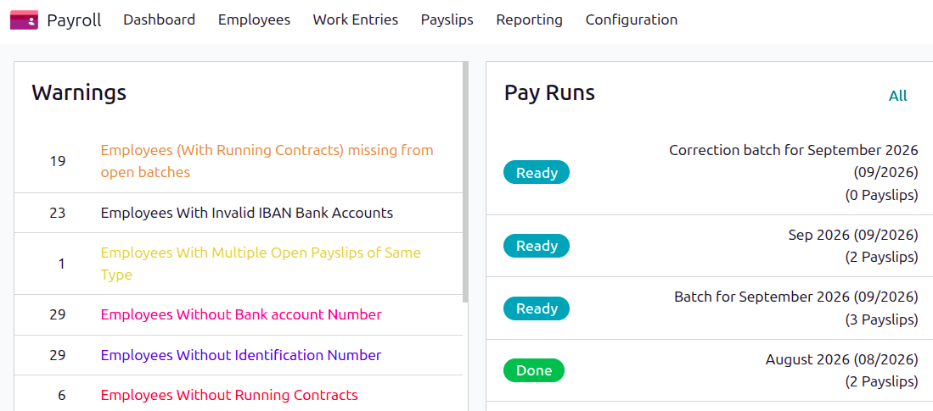The image size is (933, 411).
Task: Open Employees With Multiple Open Payslips warning
Action: 261,263
